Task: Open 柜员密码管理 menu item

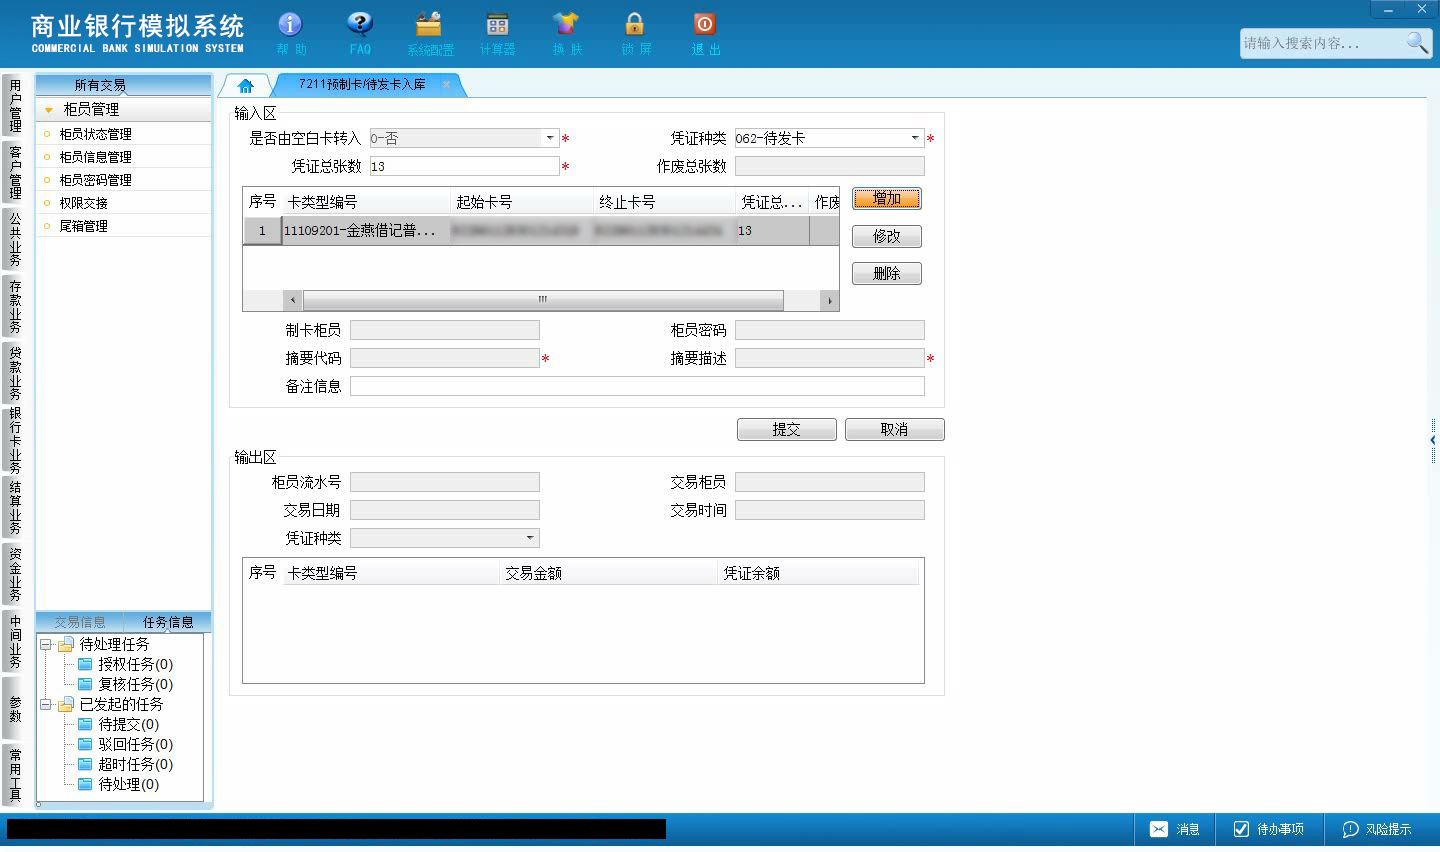Action: [95, 180]
